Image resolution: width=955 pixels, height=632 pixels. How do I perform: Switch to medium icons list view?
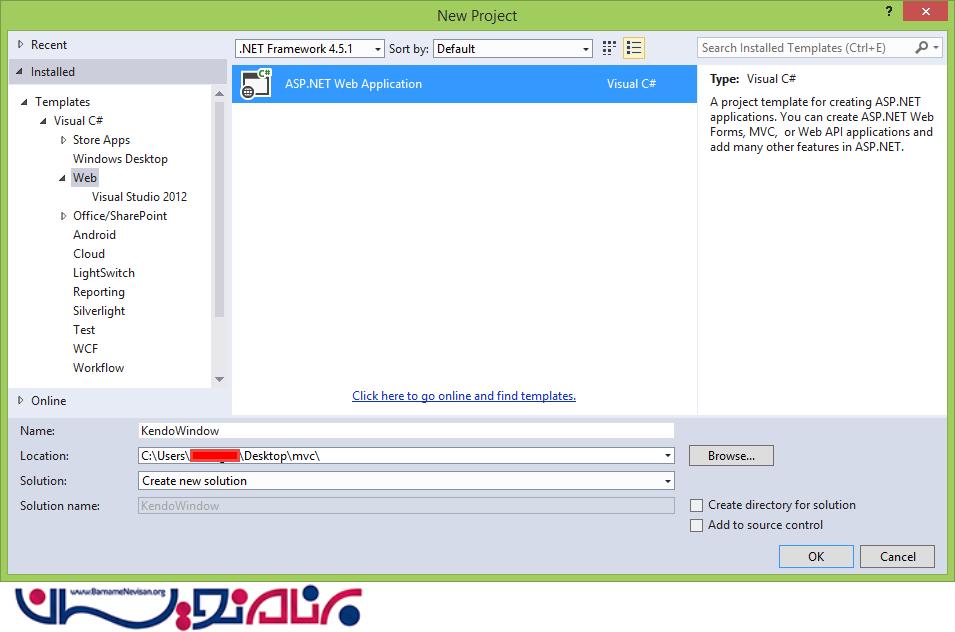click(x=633, y=48)
